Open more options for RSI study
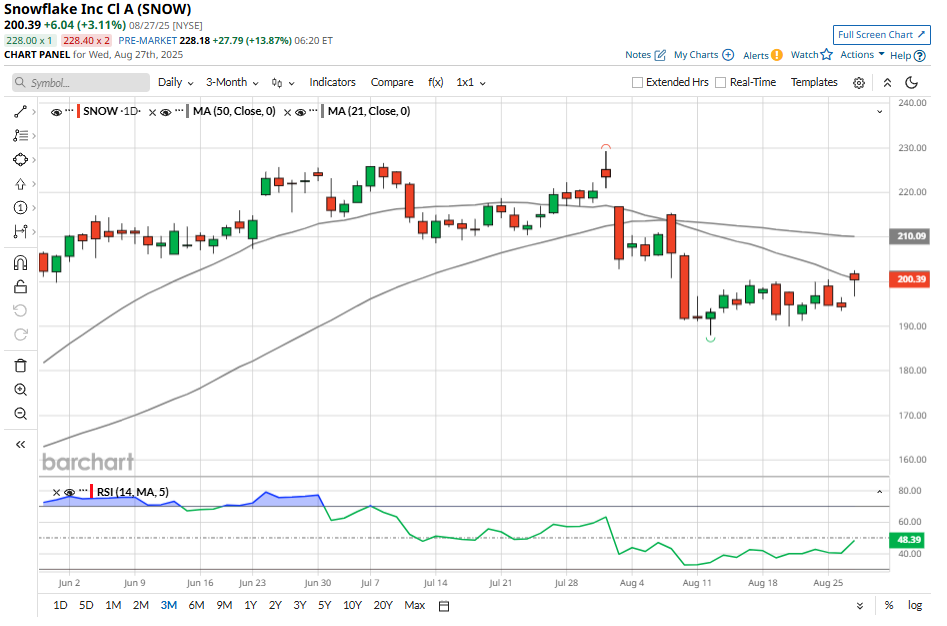Screen dimensions: 947x626 83,491
